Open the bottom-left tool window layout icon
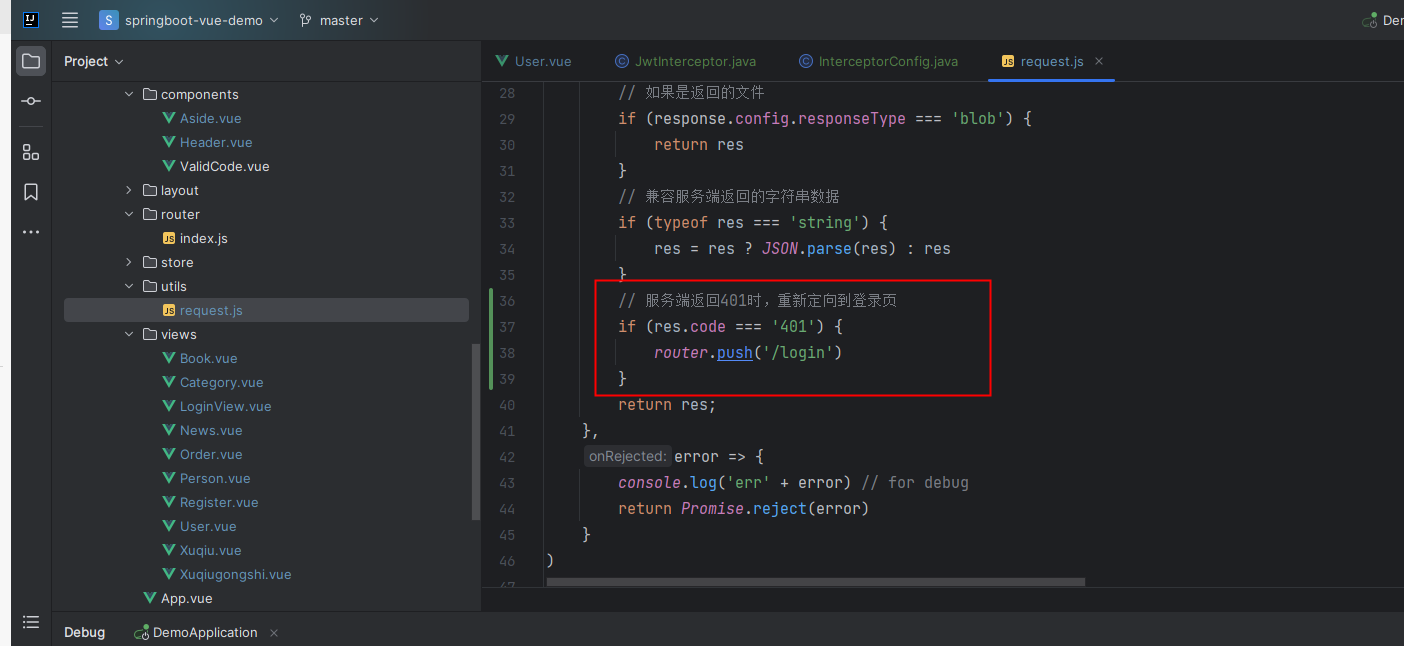1404x646 pixels. point(30,621)
